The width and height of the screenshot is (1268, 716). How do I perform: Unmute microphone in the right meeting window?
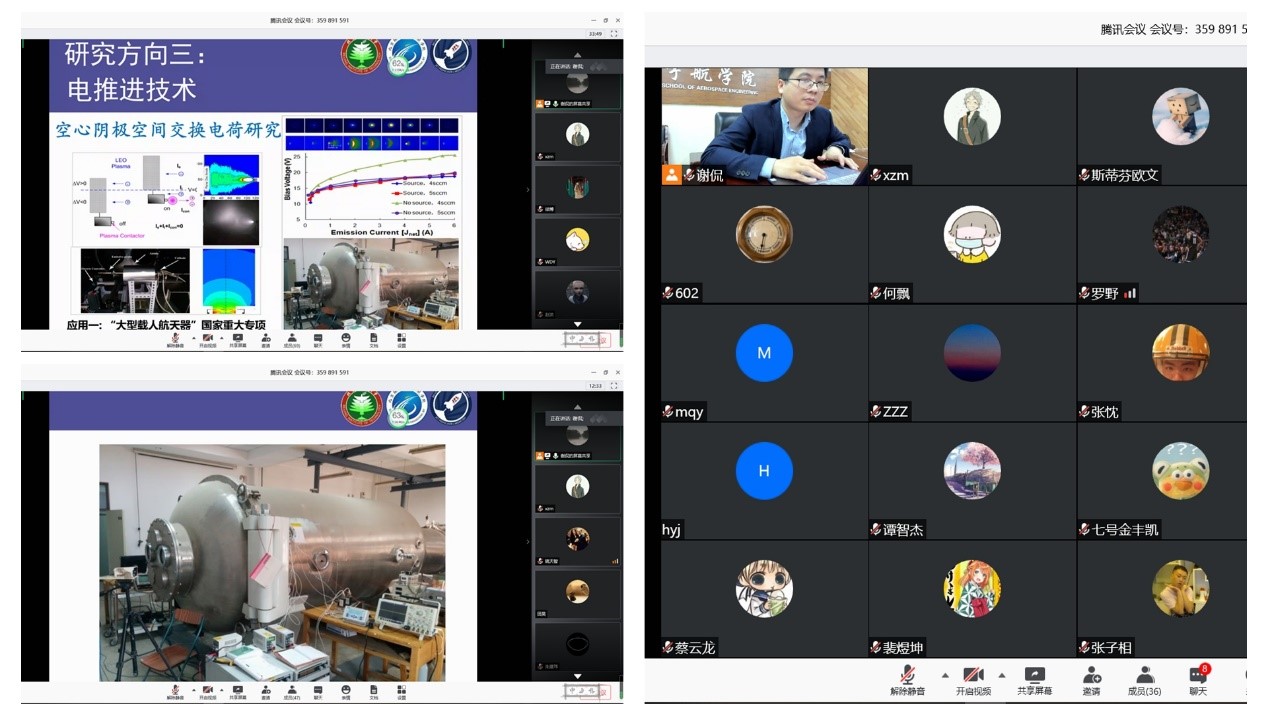click(907, 677)
